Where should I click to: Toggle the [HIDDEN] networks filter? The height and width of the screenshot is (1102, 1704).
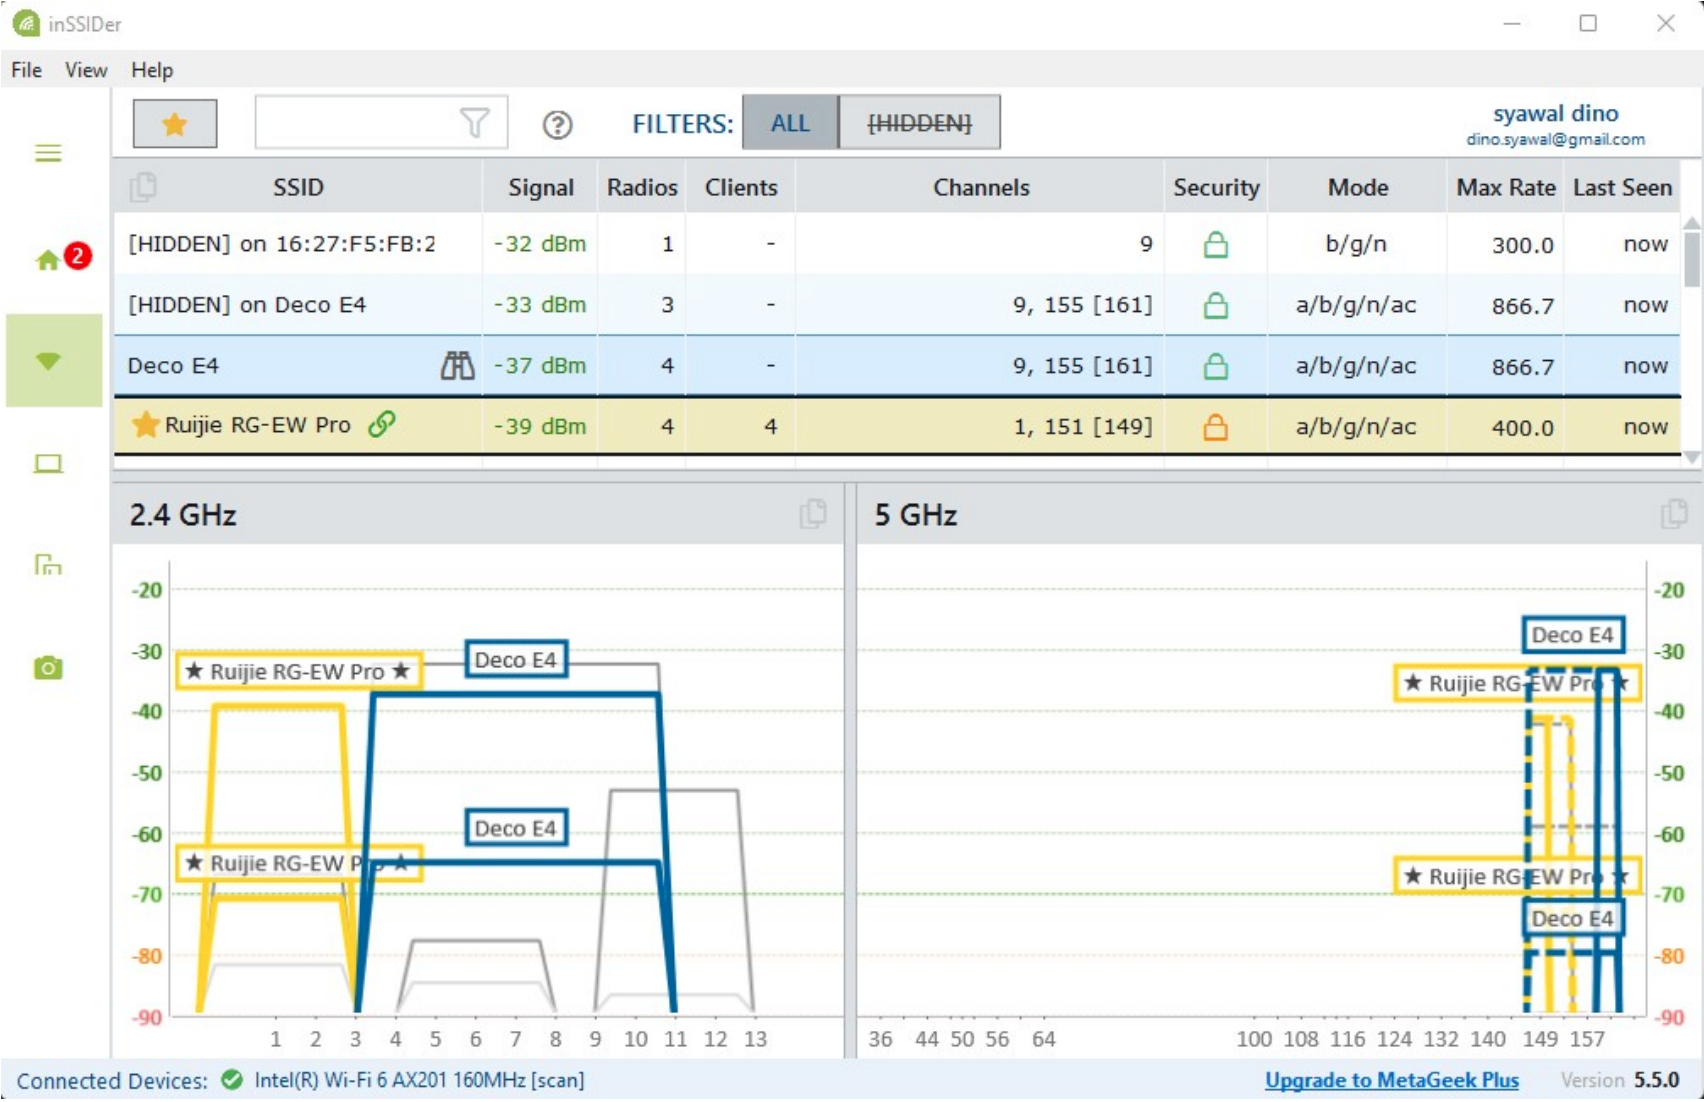click(919, 123)
